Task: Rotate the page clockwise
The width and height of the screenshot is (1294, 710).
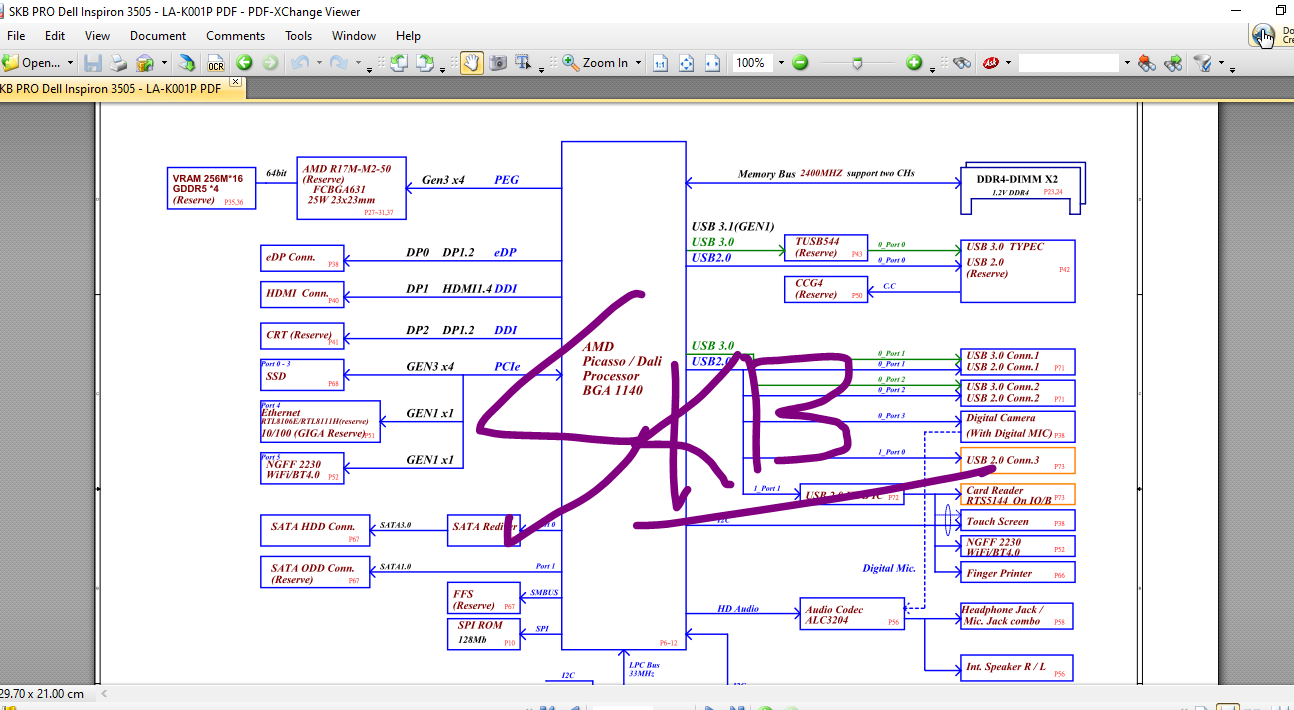Action: (x=424, y=63)
